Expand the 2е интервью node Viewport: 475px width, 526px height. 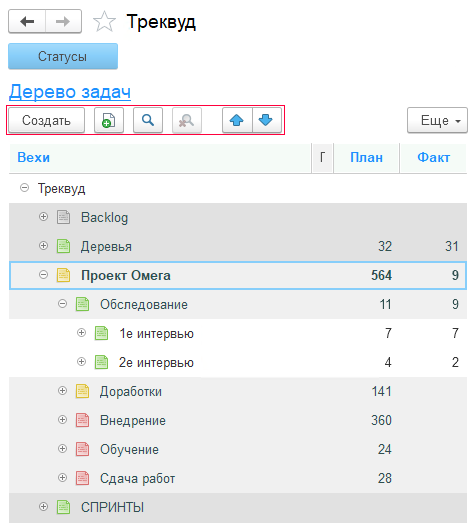pos(82,362)
